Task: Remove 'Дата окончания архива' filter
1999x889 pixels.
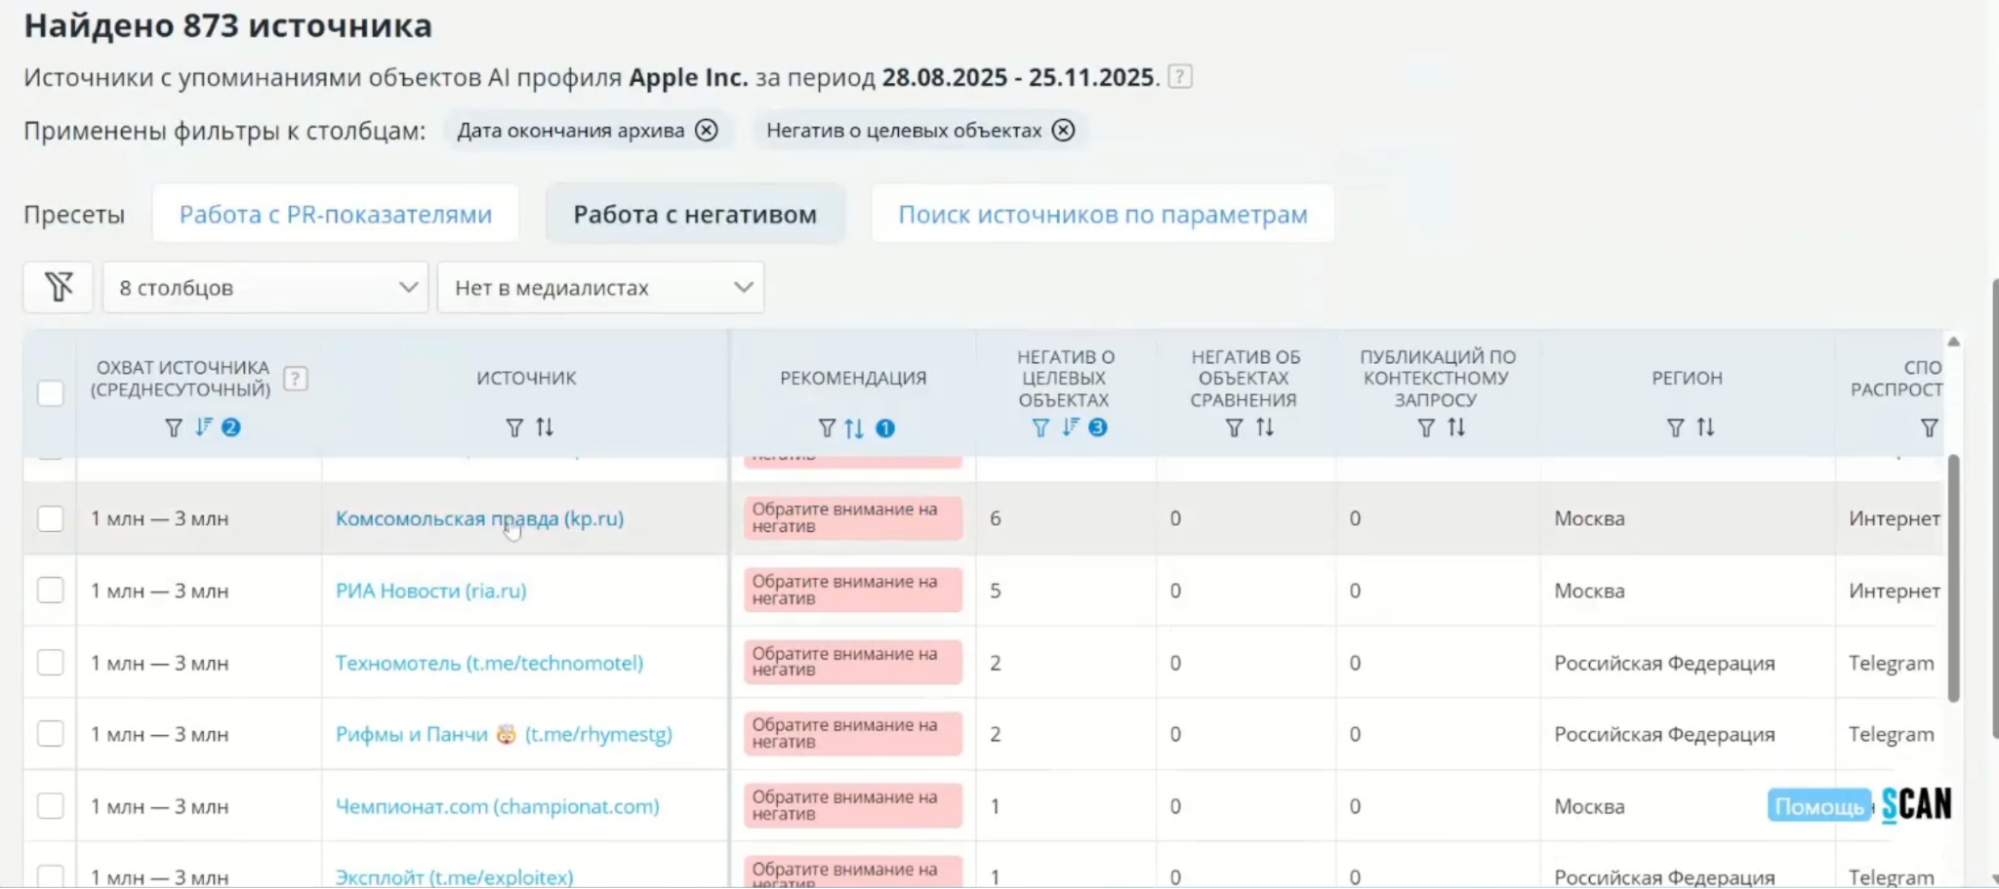Action: point(707,131)
